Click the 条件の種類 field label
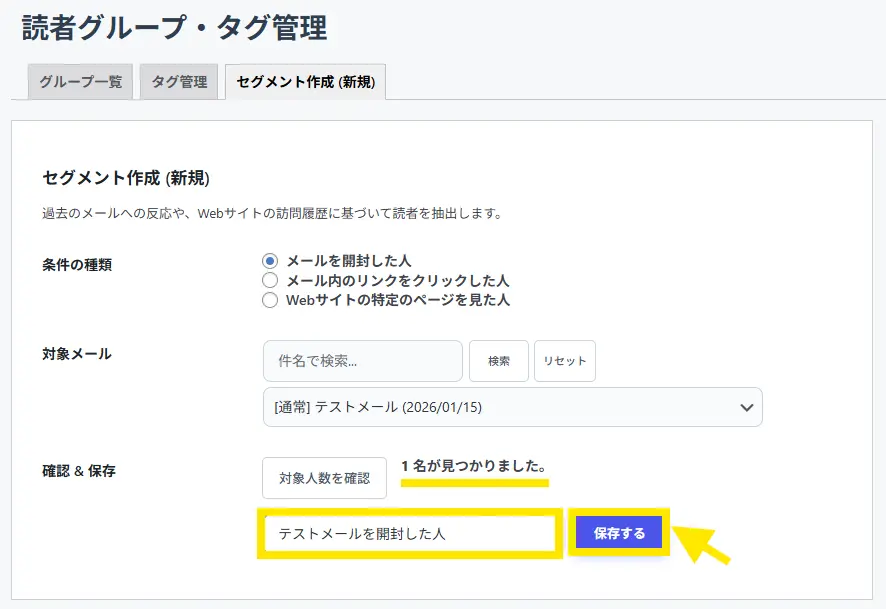886x609 pixels. pyautogui.click(x=77, y=265)
